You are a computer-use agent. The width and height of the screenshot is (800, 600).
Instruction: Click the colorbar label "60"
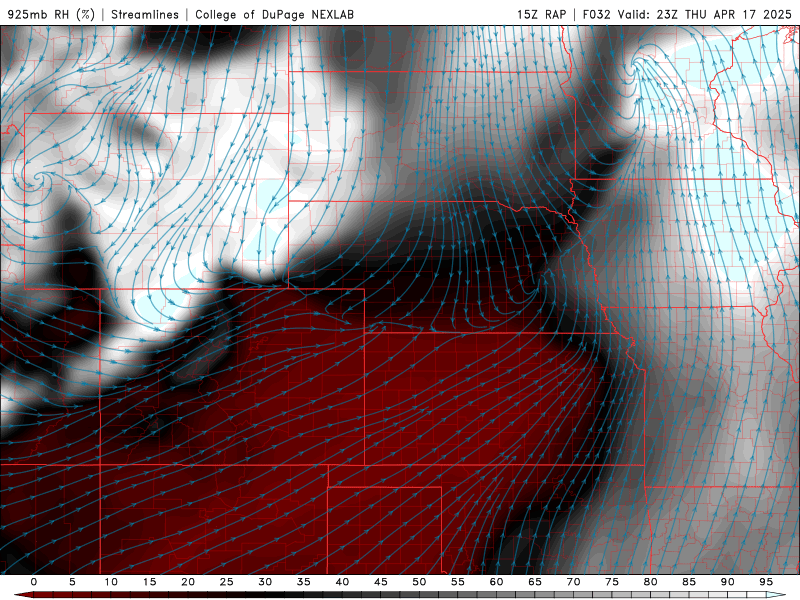[496, 582]
